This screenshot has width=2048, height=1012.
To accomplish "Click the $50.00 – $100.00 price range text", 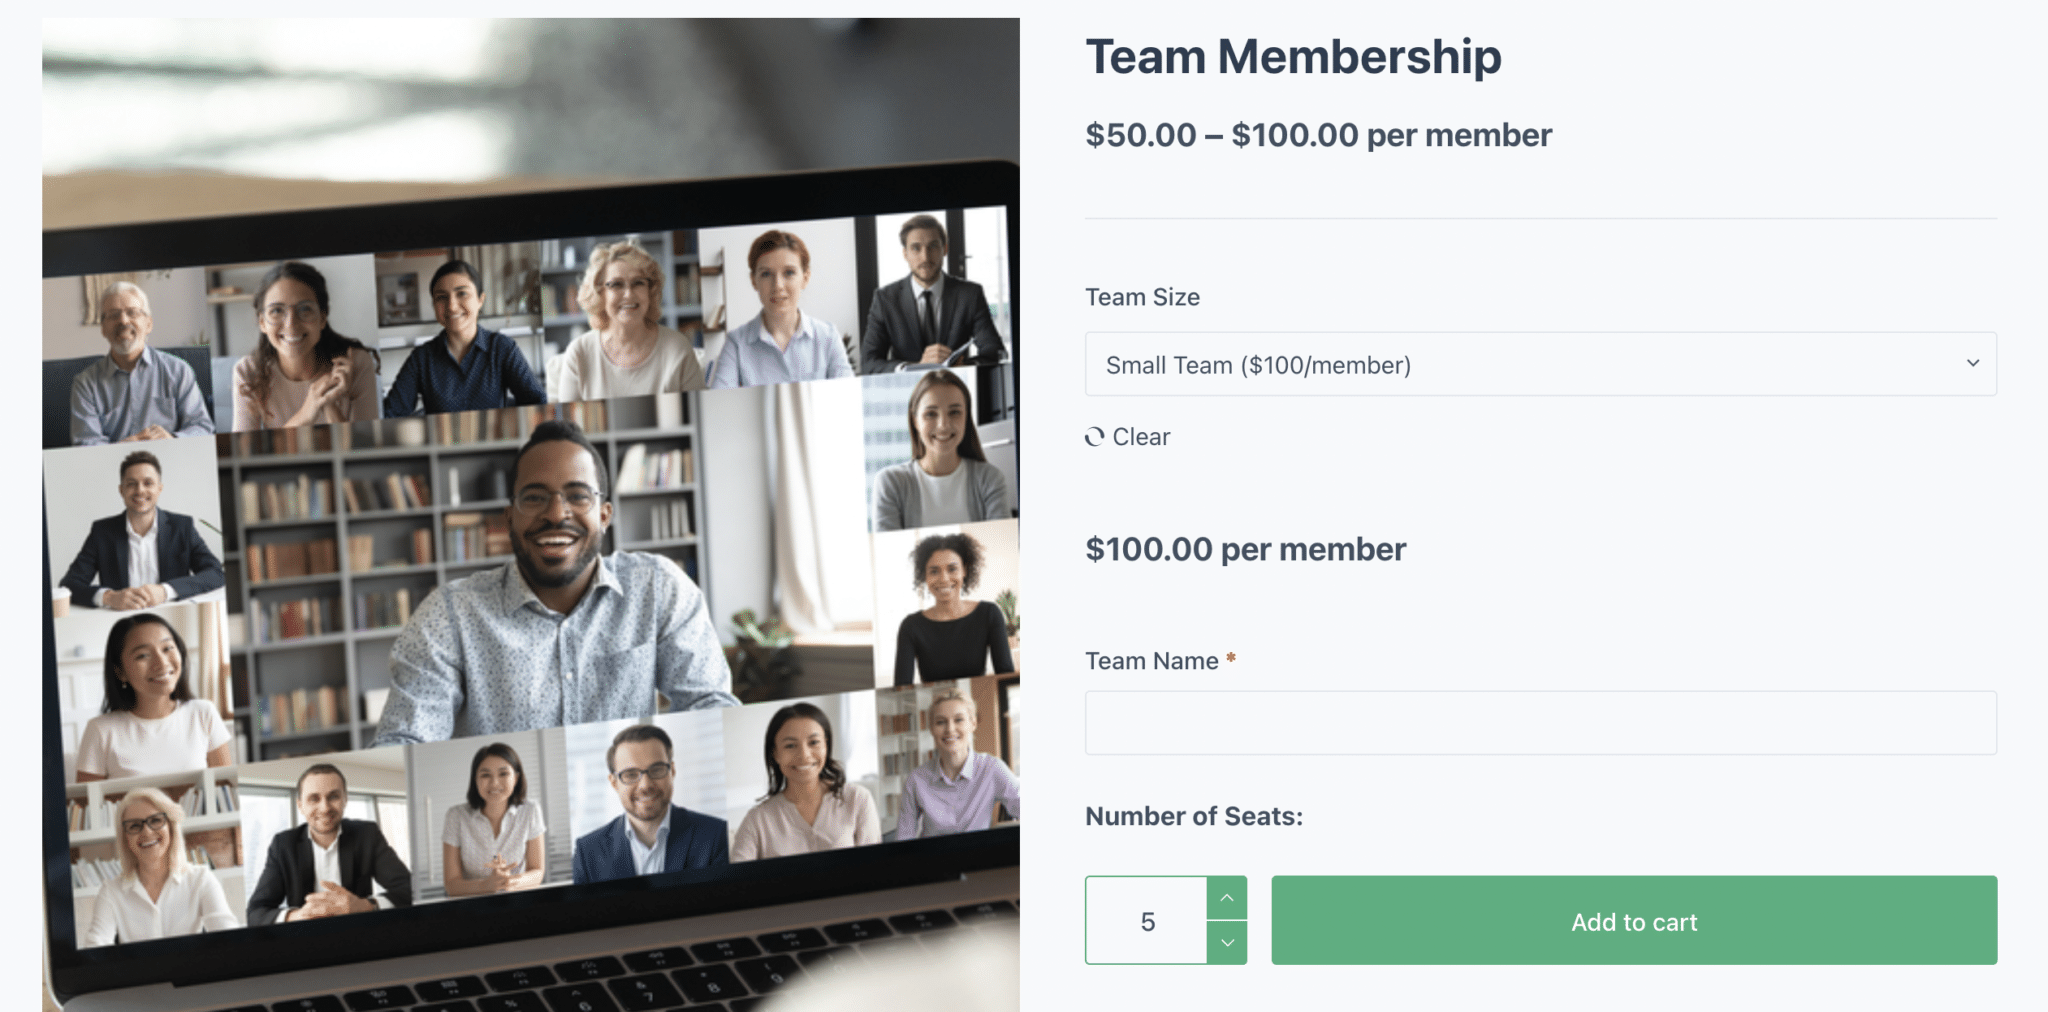I will [x=1318, y=135].
